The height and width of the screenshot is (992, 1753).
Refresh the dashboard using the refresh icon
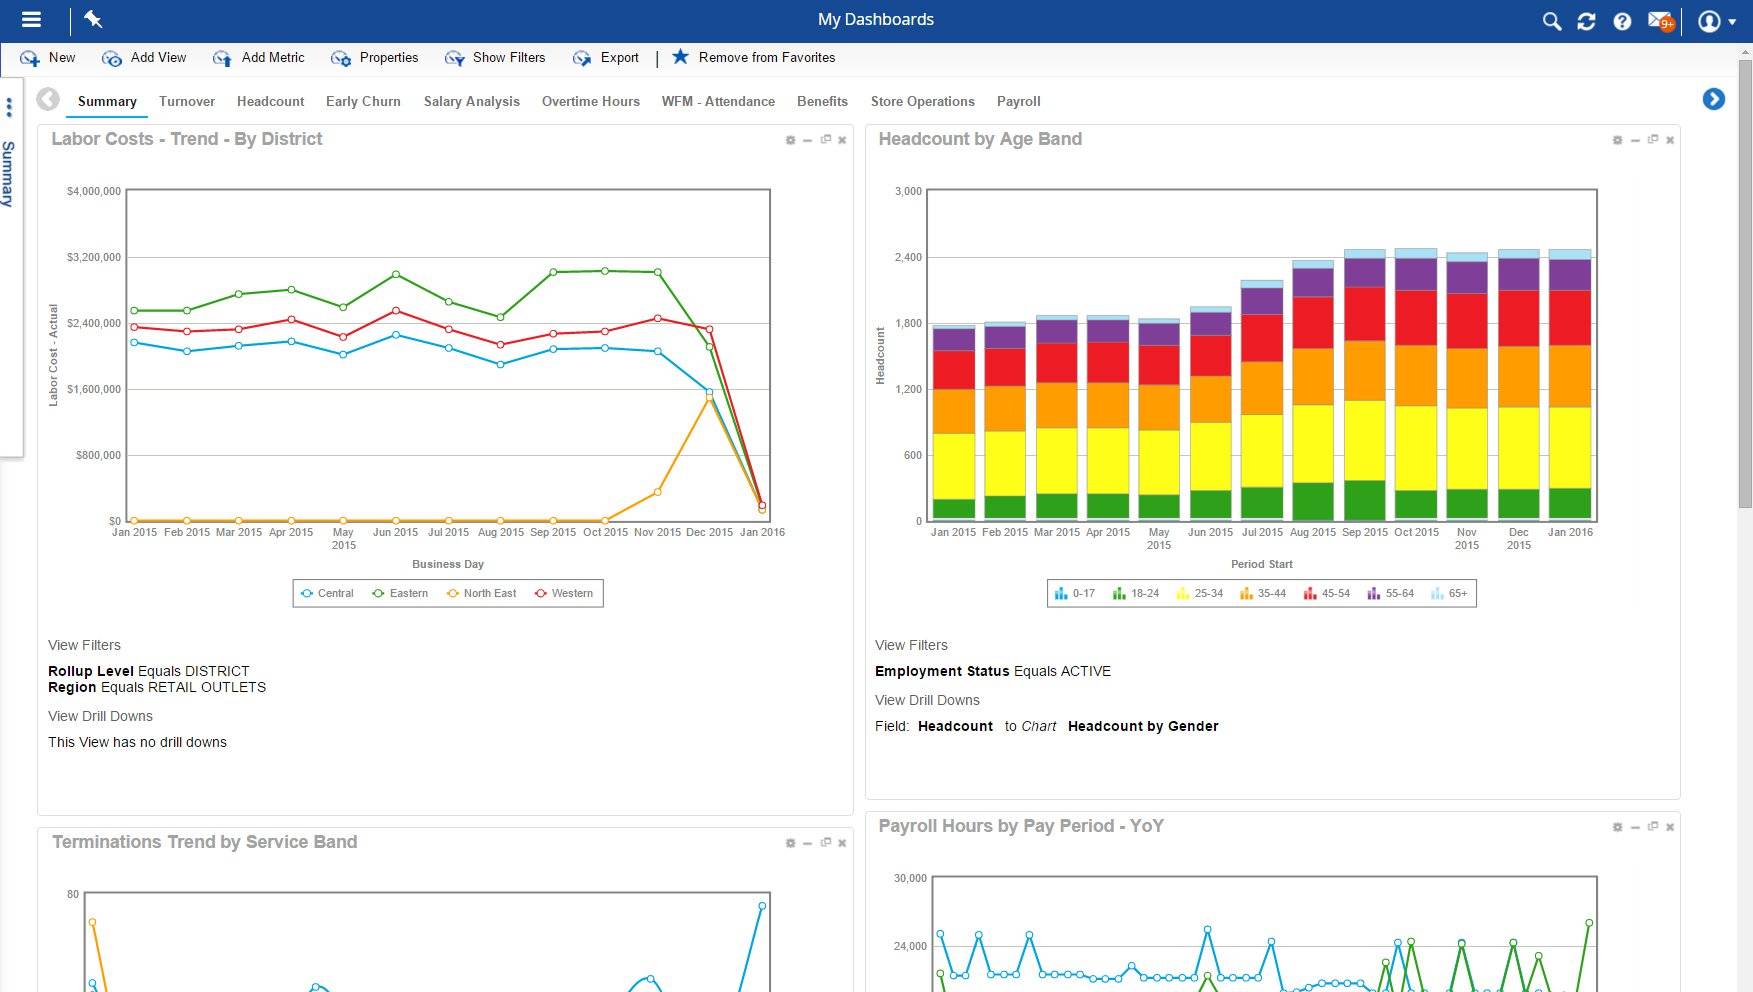click(1587, 20)
